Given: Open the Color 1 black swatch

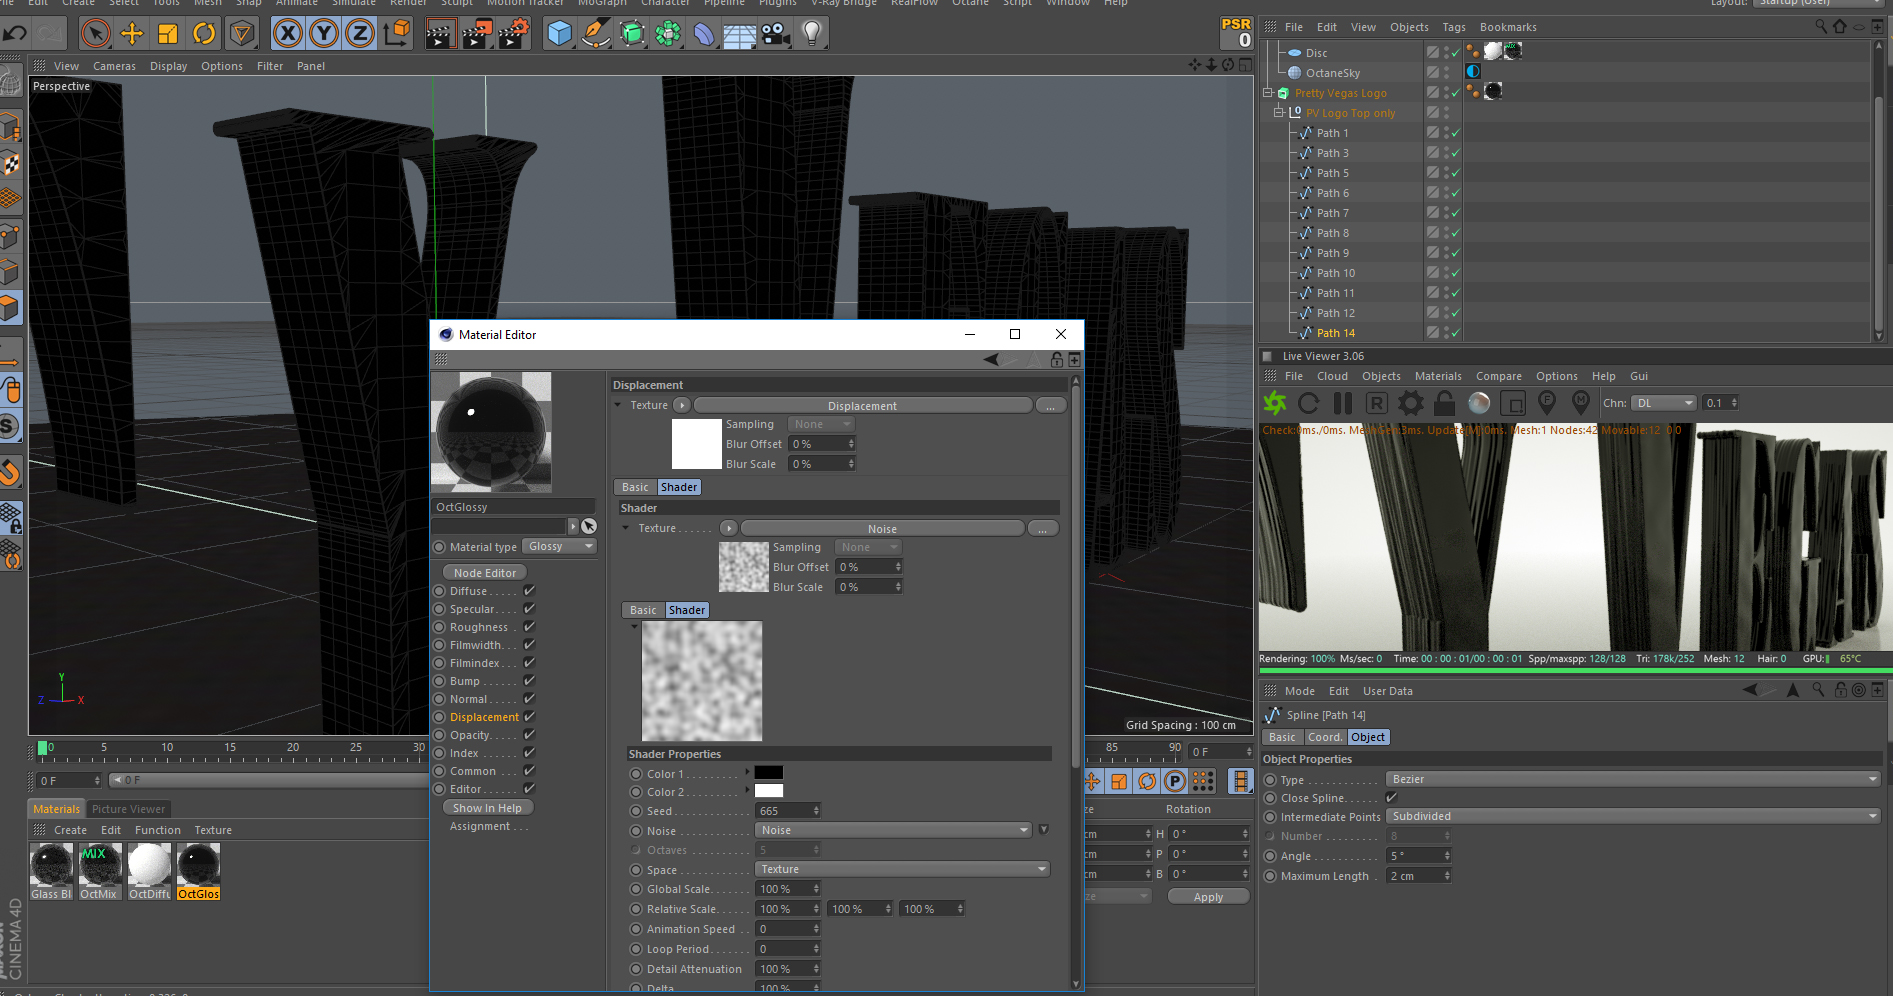Looking at the screenshot, I should (x=768, y=773).
